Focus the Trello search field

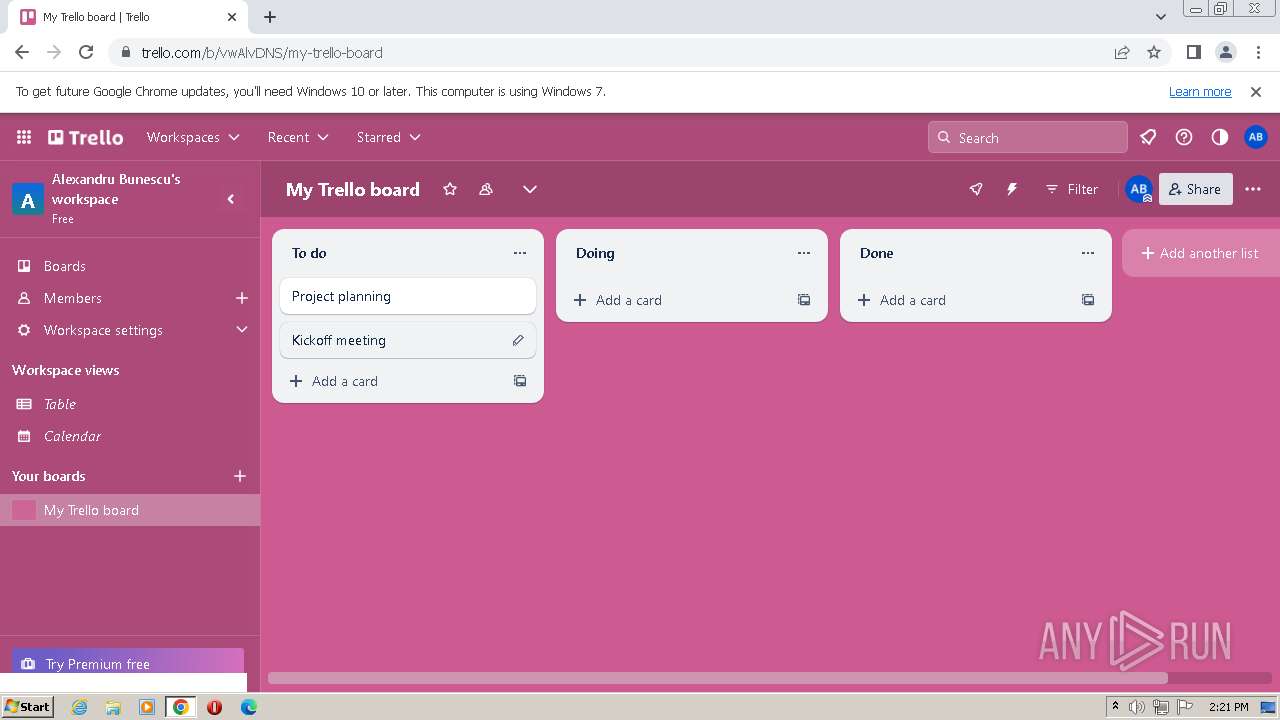click(x=1028, y=138)
